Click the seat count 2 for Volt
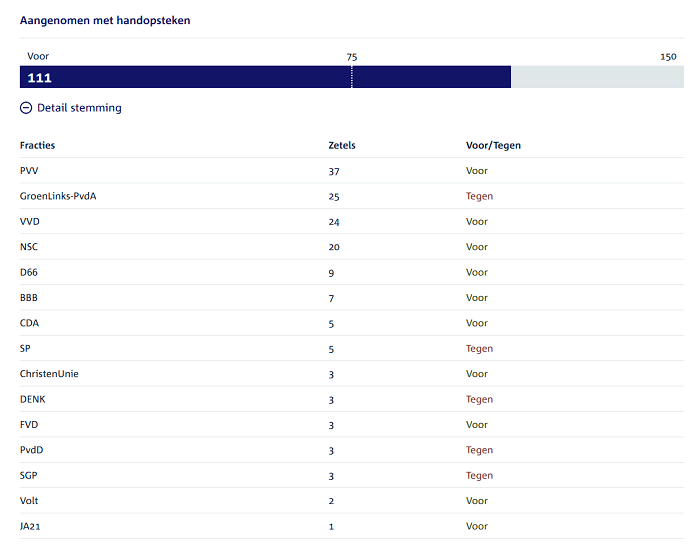This screenshot has height=553, width=700. pyautogui.click(x=331, y=501)
